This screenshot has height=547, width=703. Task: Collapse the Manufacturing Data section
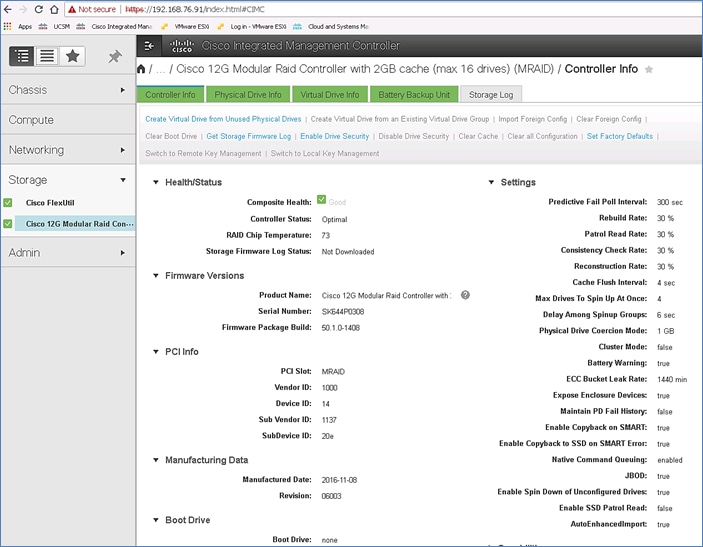[156, 460]
